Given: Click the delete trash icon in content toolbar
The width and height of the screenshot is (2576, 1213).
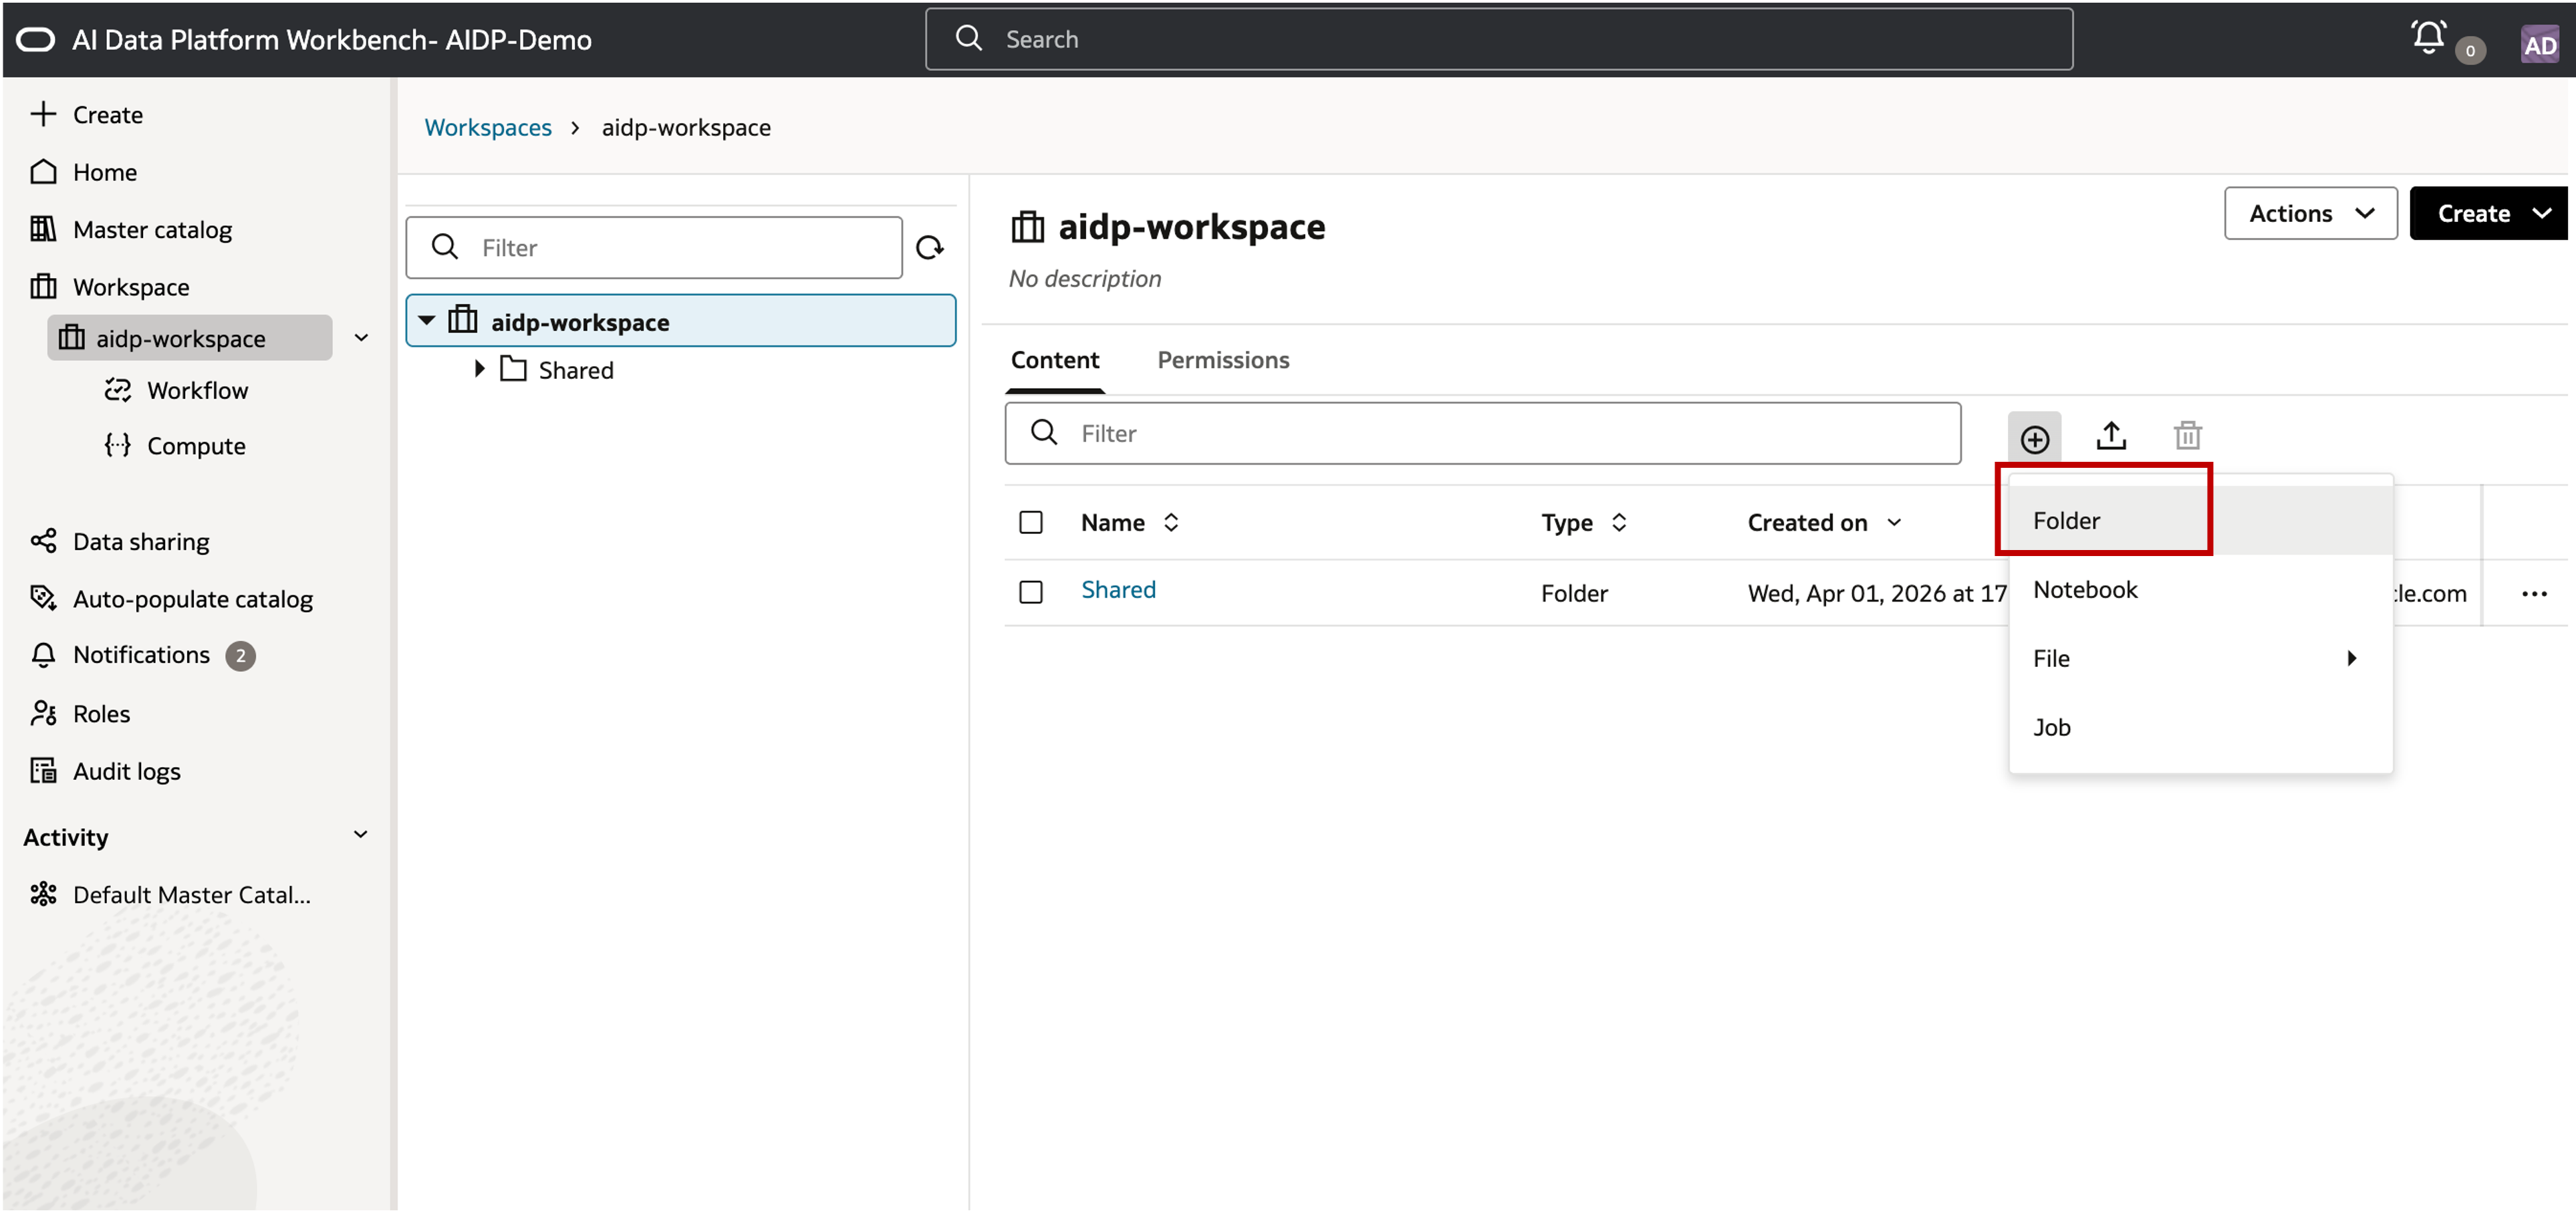Looking at the screenshot, I should [x=2187, y=436].
